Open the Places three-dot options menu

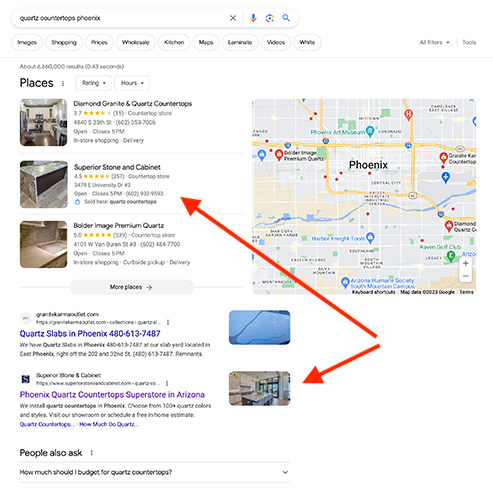pos(63,83)
